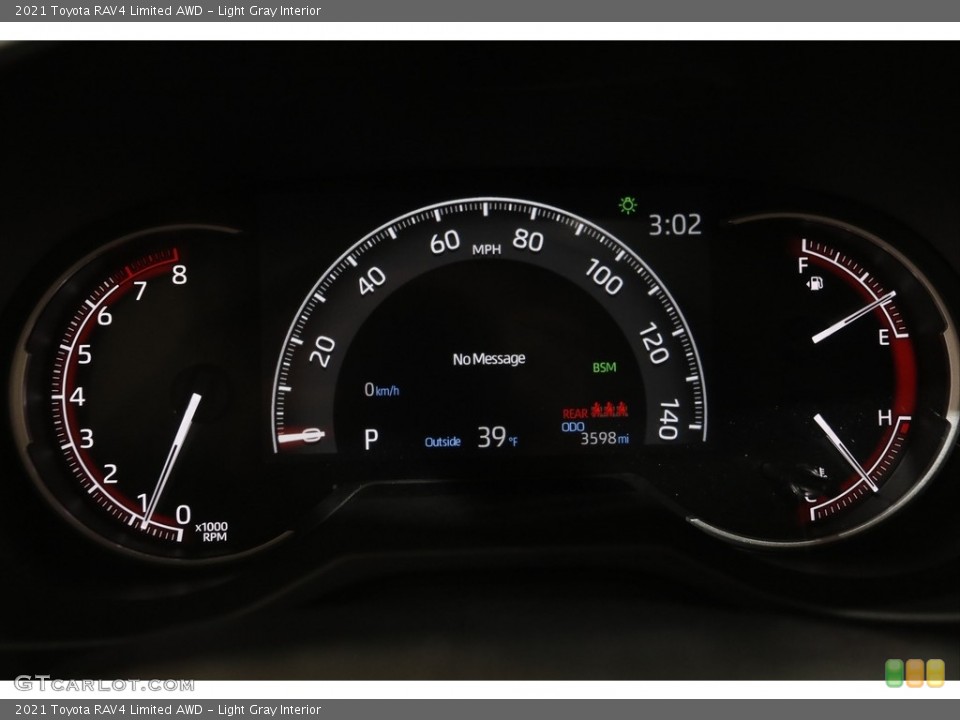Viewport: 960px width, 720px height.
Task: Click the F label on fuel gauge
Action: [x=803, y=265]
